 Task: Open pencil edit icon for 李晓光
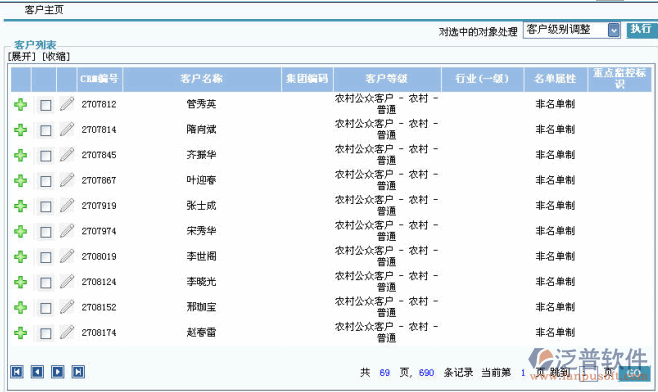click(x=67, y=282)
